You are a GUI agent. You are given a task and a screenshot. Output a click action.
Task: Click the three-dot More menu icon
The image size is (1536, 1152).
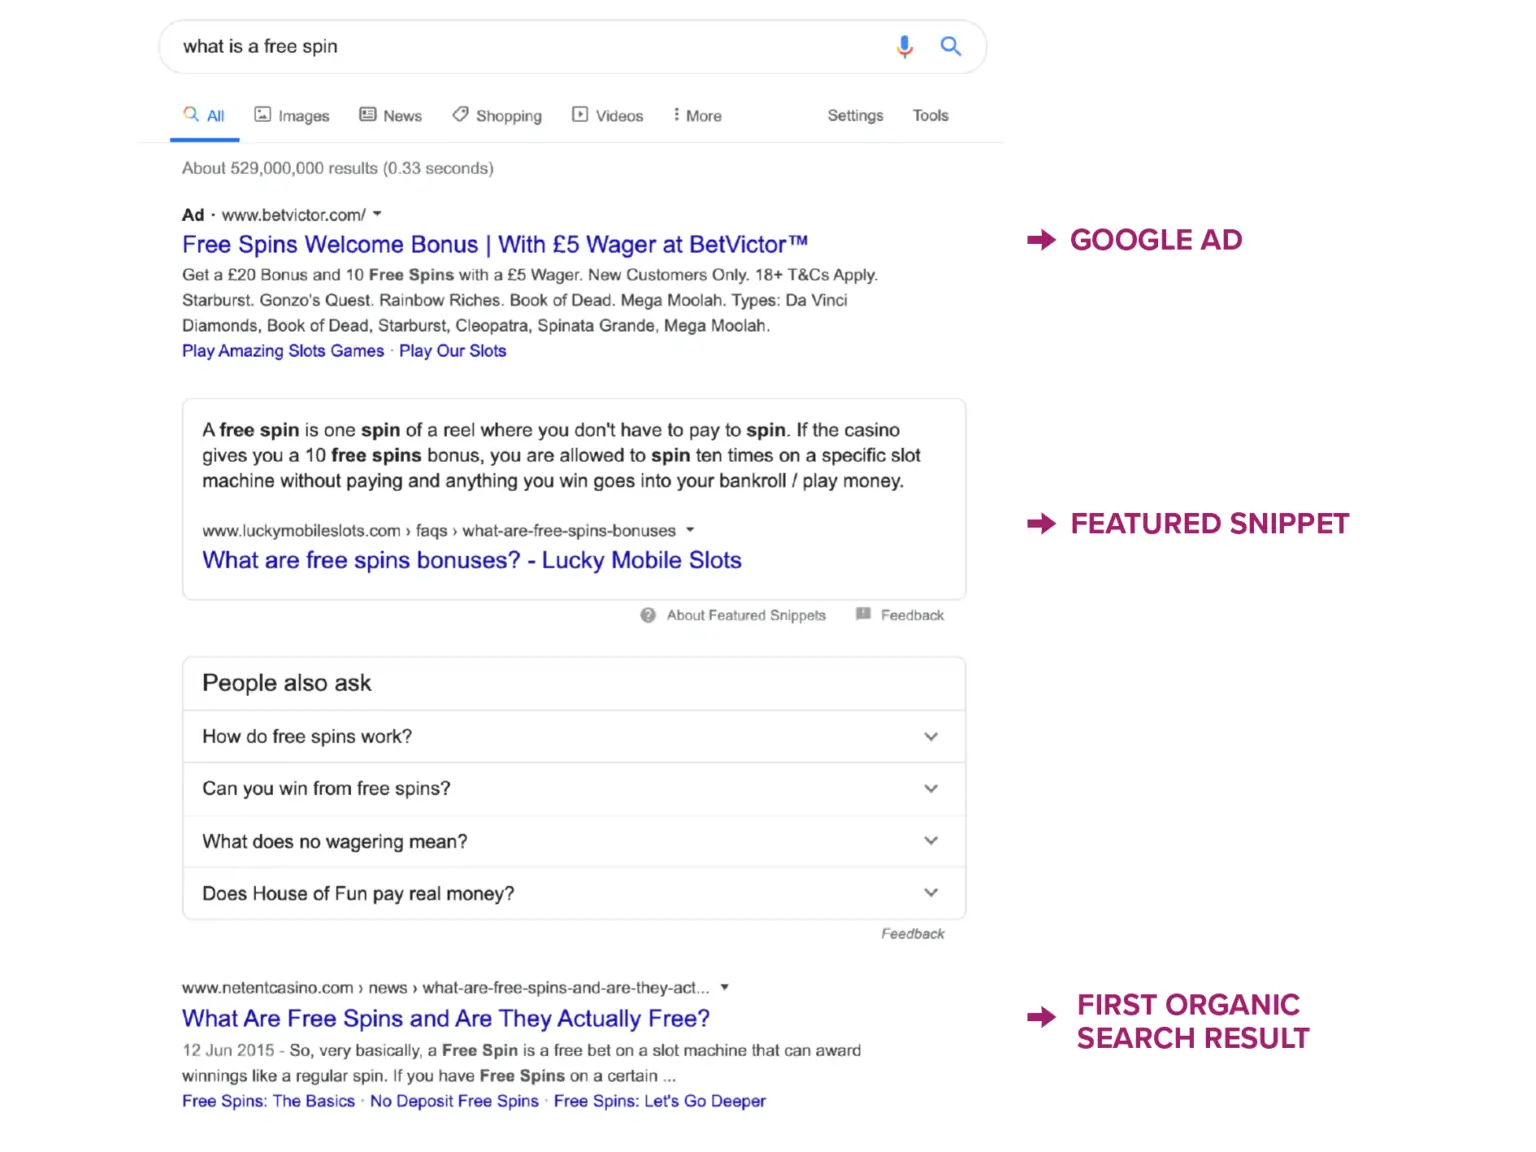pyautogui.click(x=676, y=115)
